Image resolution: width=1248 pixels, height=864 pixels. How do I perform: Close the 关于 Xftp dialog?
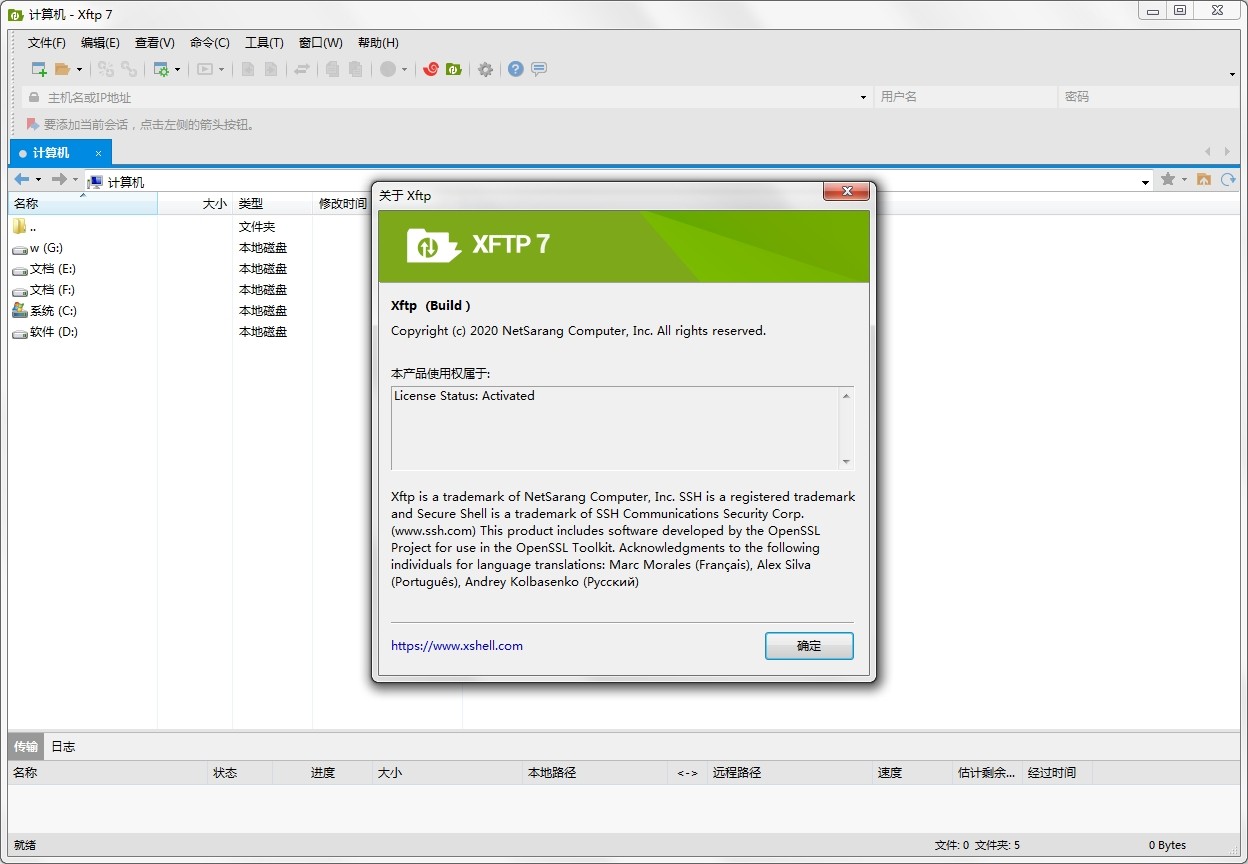click(846, 192)
